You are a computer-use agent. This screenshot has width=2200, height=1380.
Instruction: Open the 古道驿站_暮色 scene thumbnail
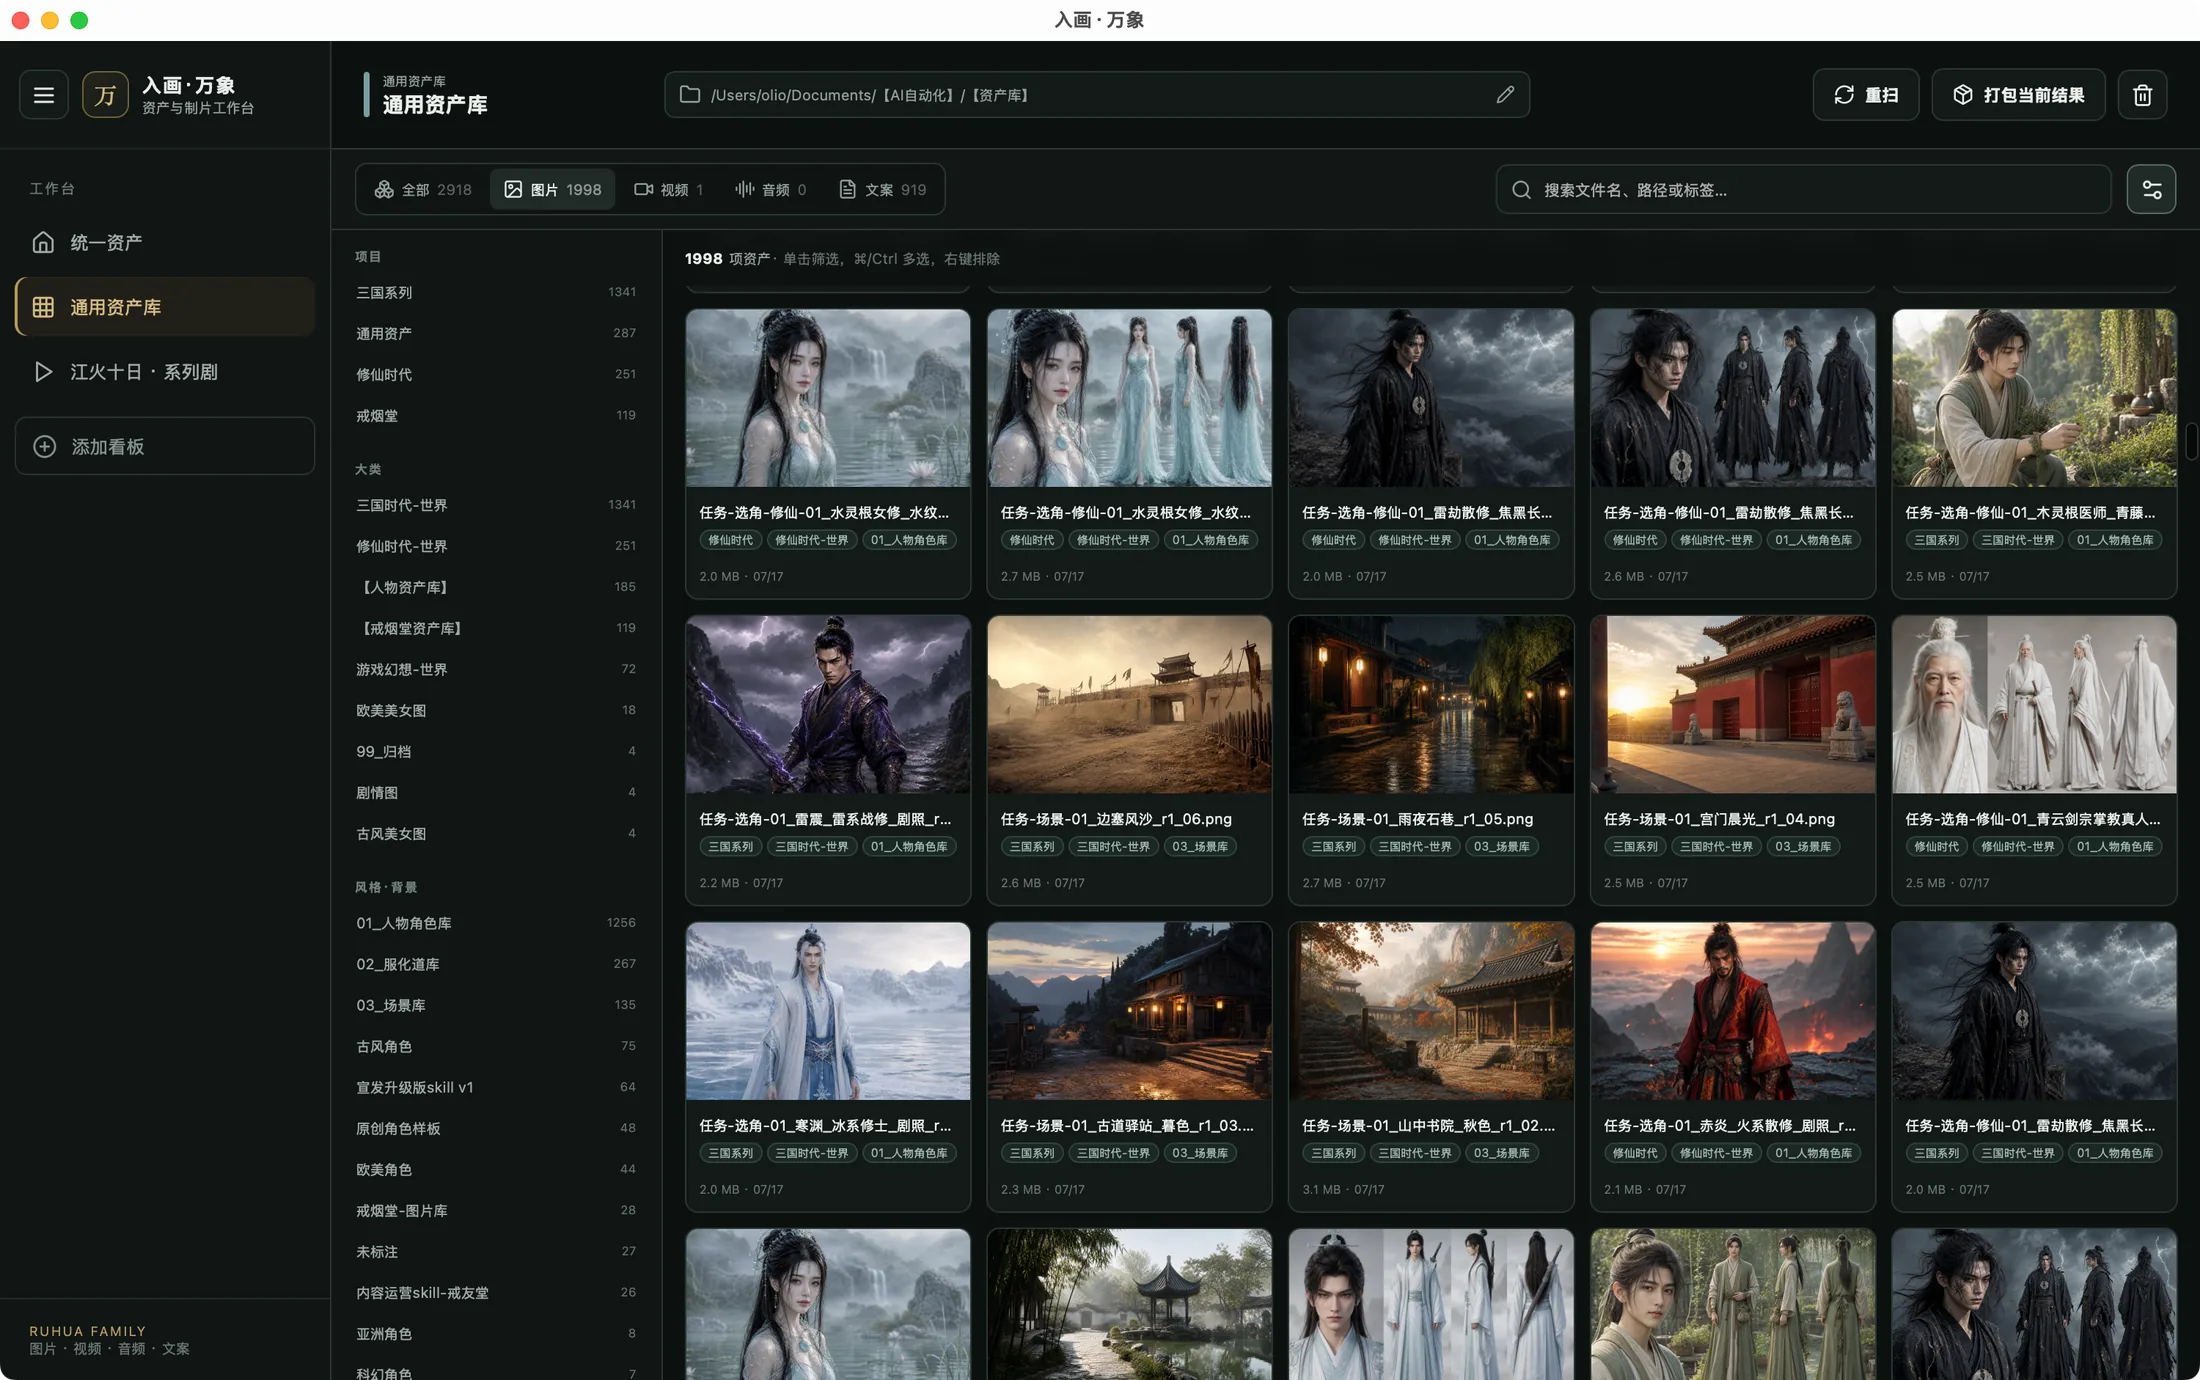click(1129, 1011)
